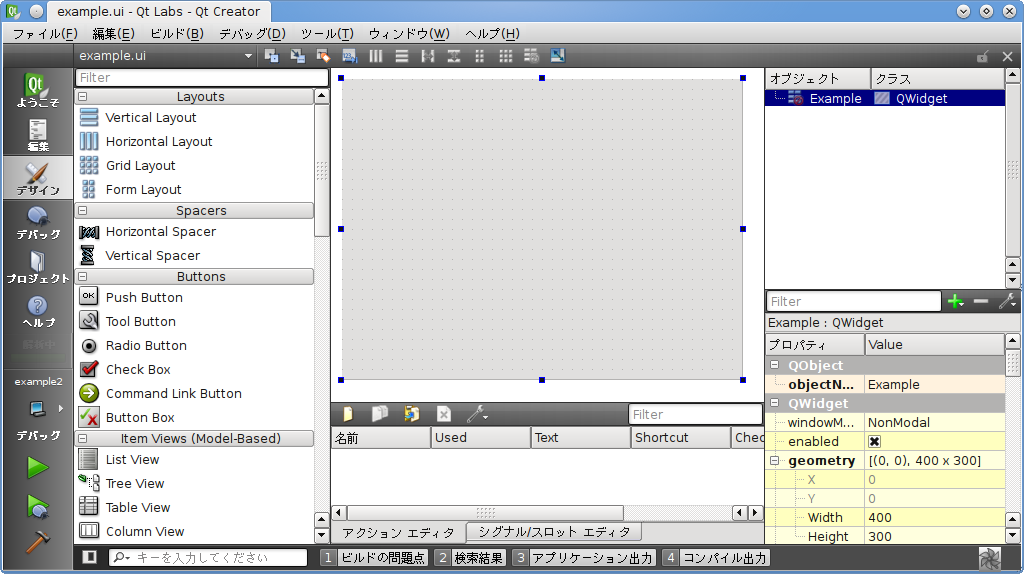This screenshot has width=1024, height=574.
Task: Click the green Run button in sidebar
Action: tap(37, 467)
